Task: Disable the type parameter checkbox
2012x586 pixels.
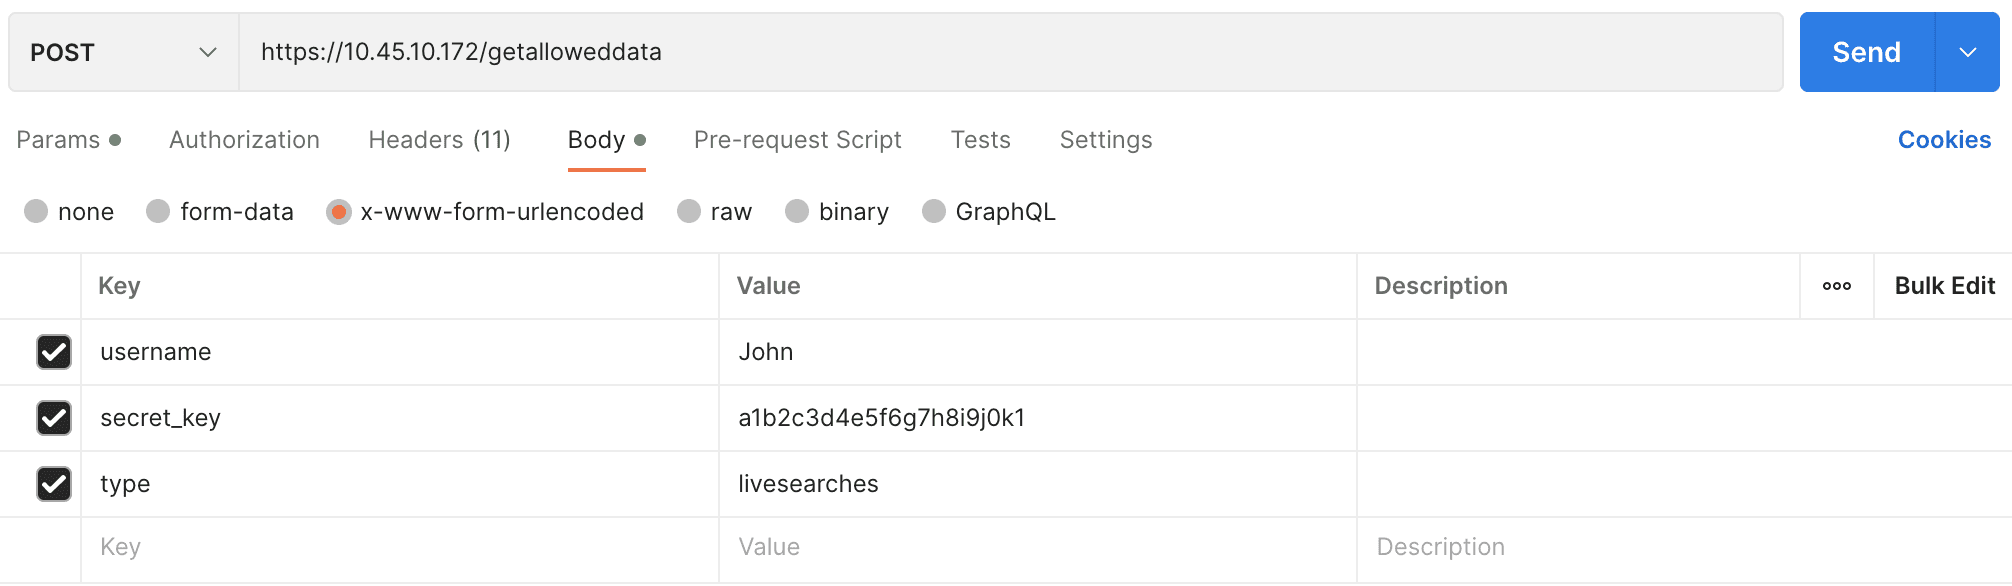Action: (x=54, y=484)
